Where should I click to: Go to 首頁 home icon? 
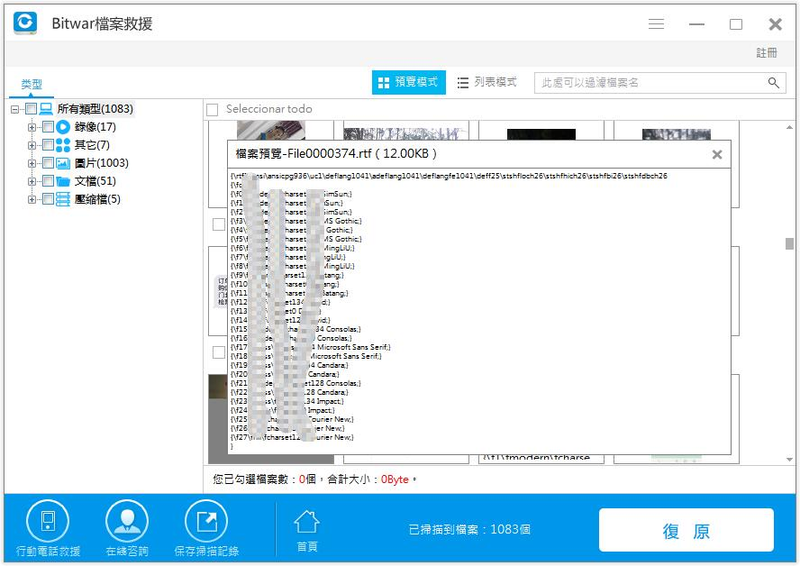click(307, 522)
